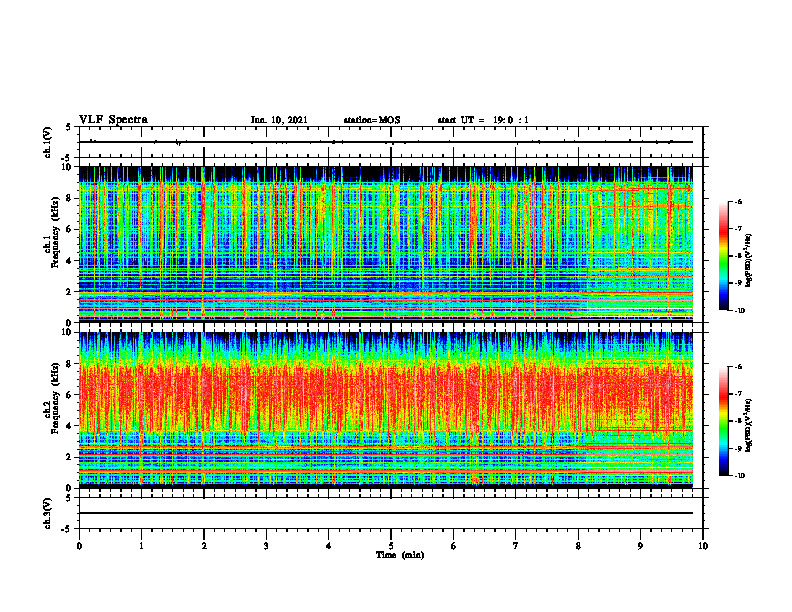
Task: Click the ch.2 frequency axis "4" tick label
Action: [69, 426]
